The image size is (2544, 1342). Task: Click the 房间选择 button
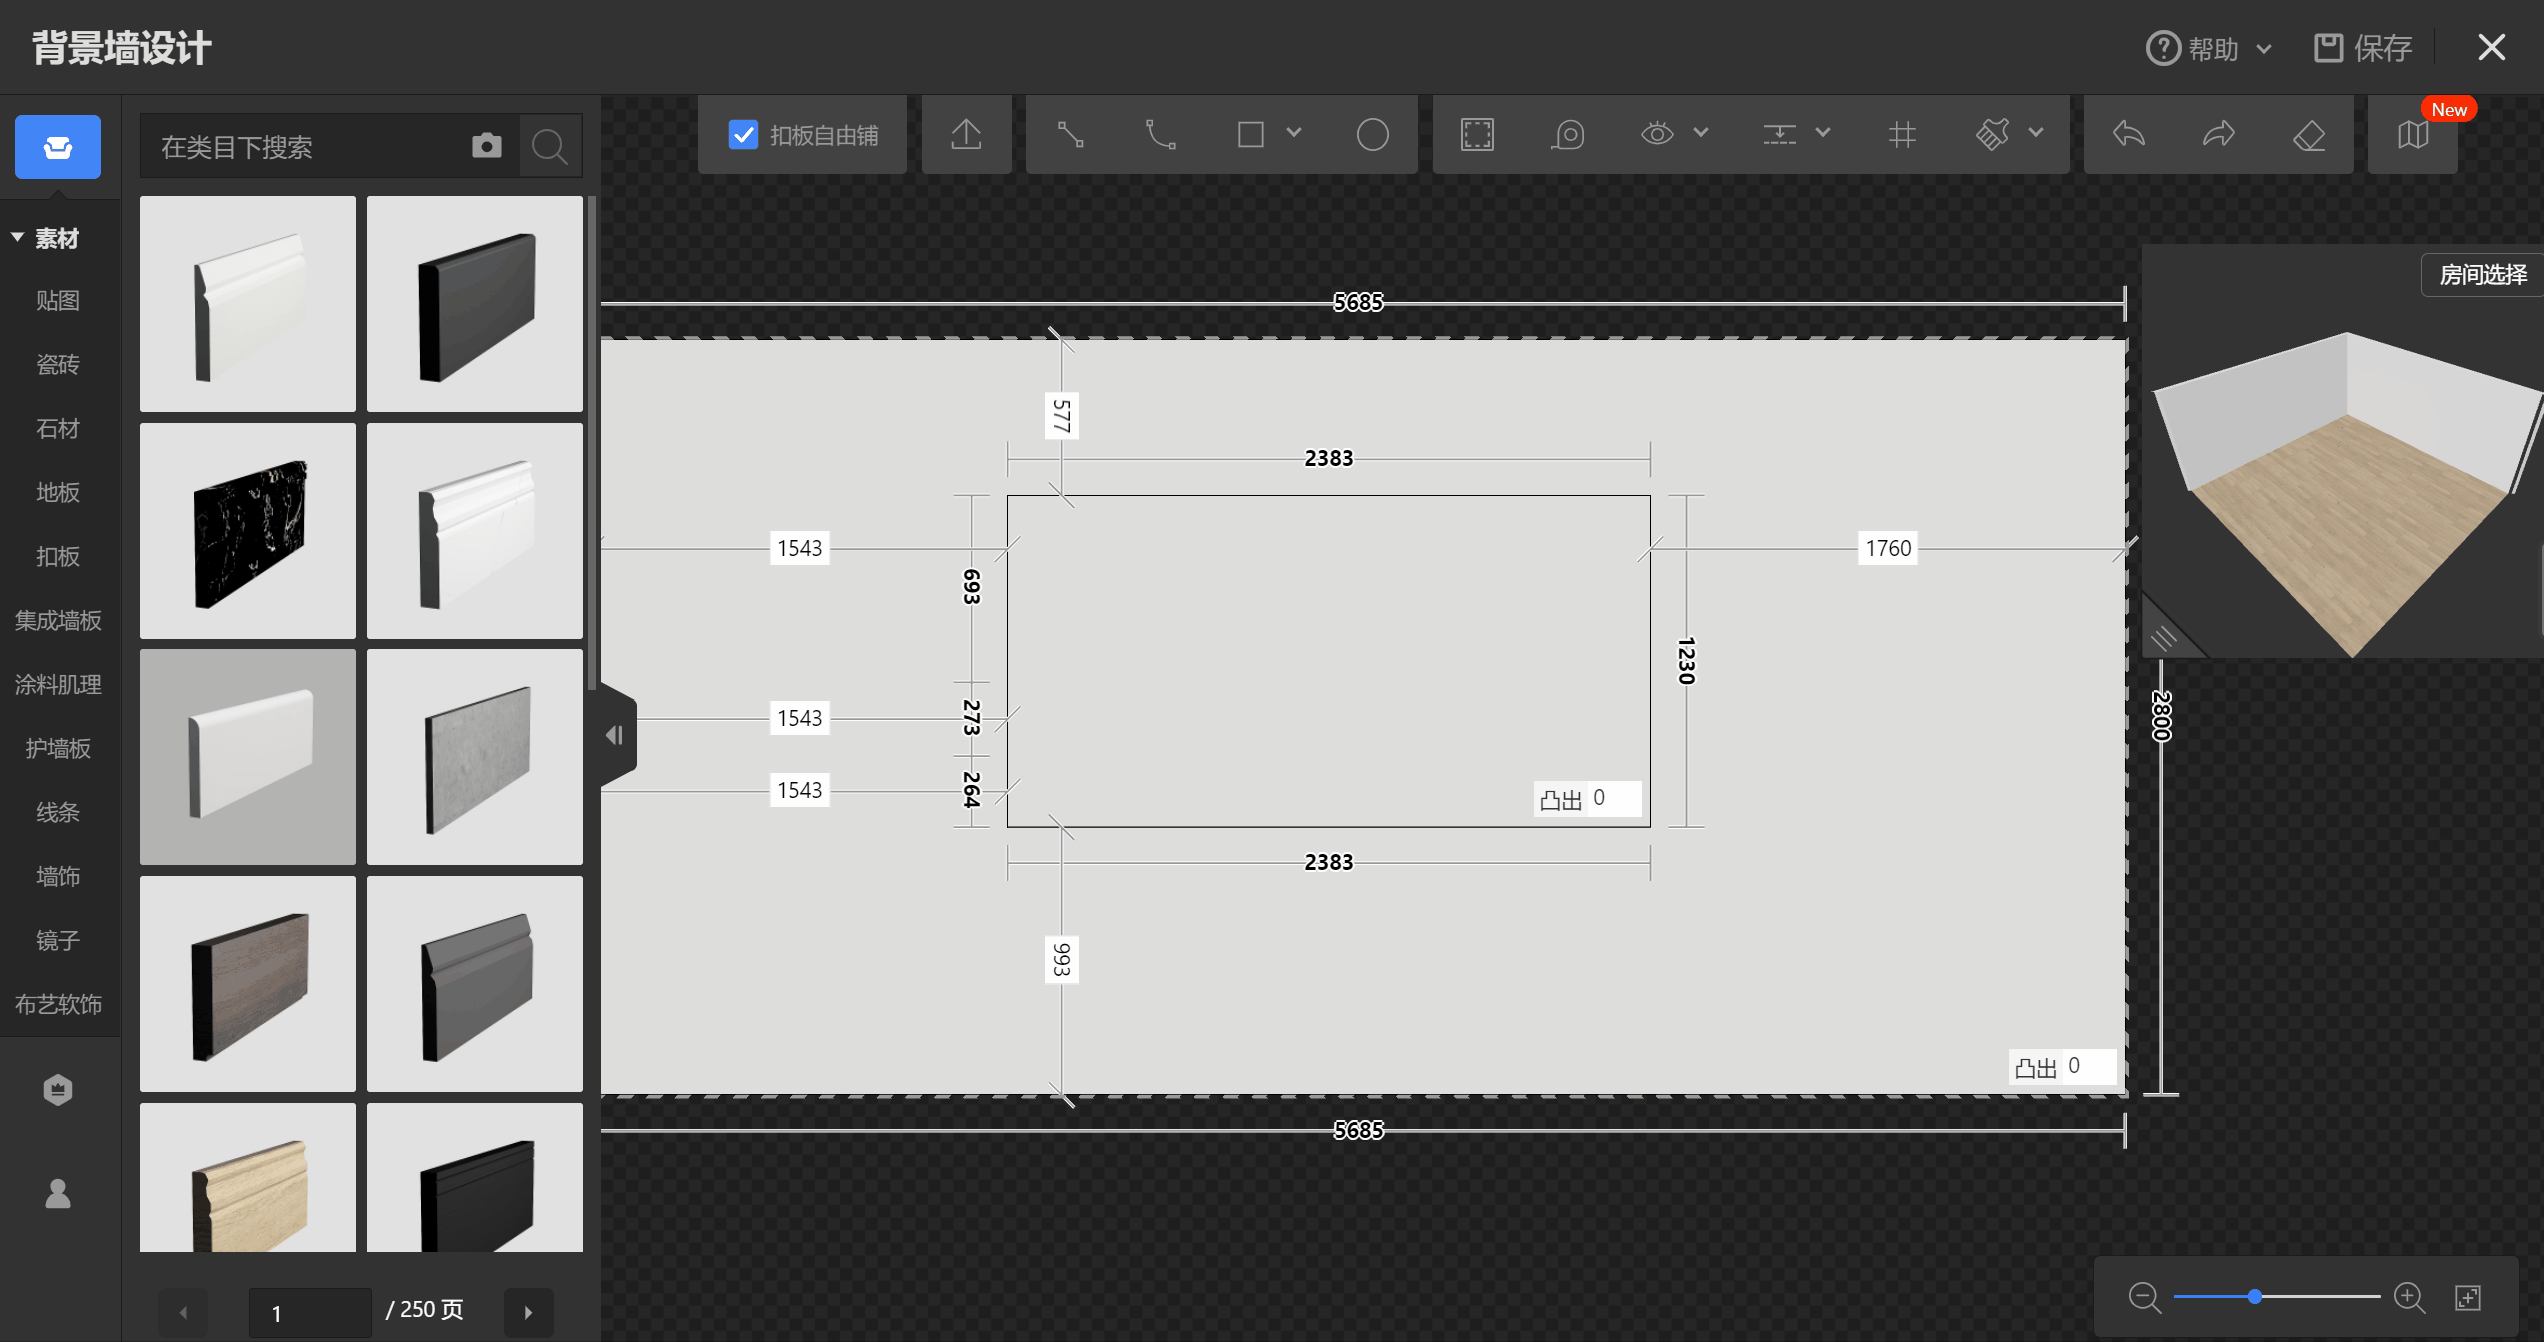pyautogui.click(x=2482, y=275)
